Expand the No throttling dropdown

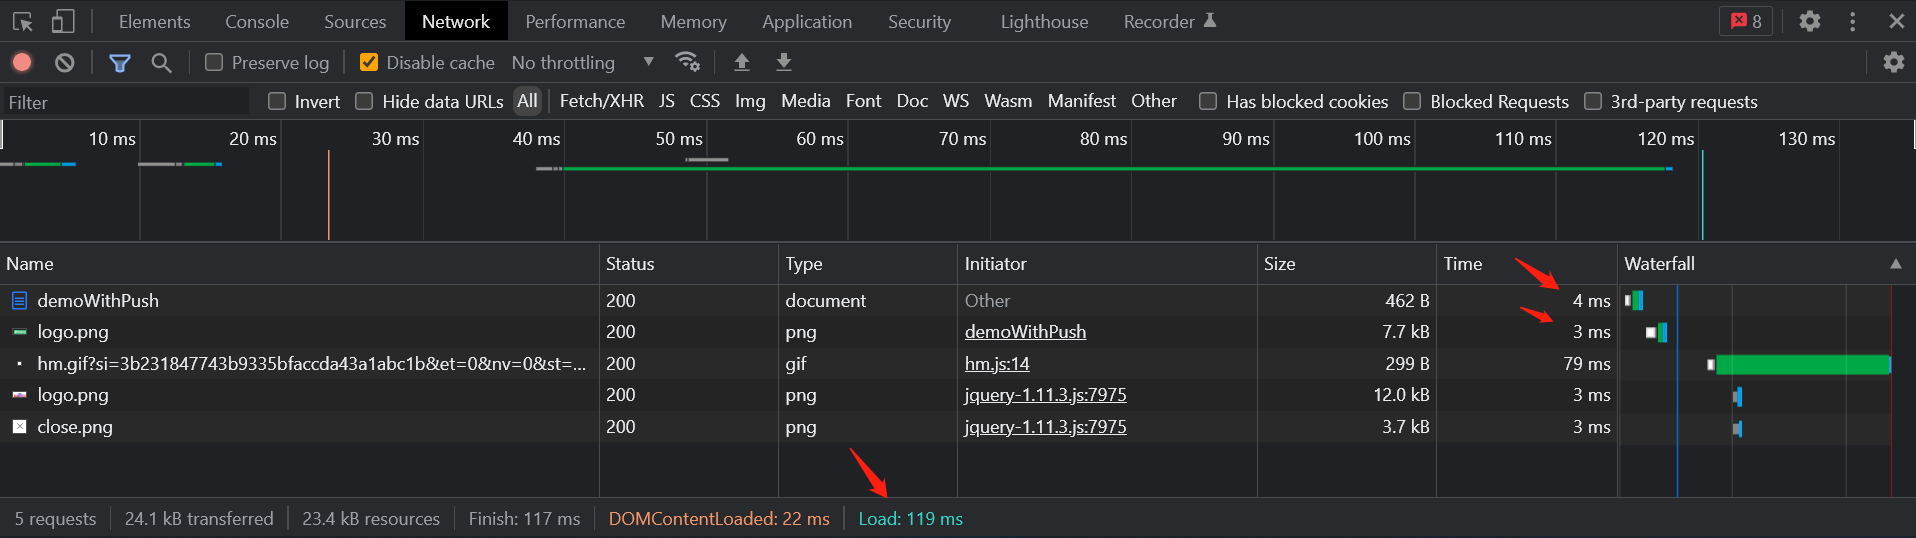[584, 62]
